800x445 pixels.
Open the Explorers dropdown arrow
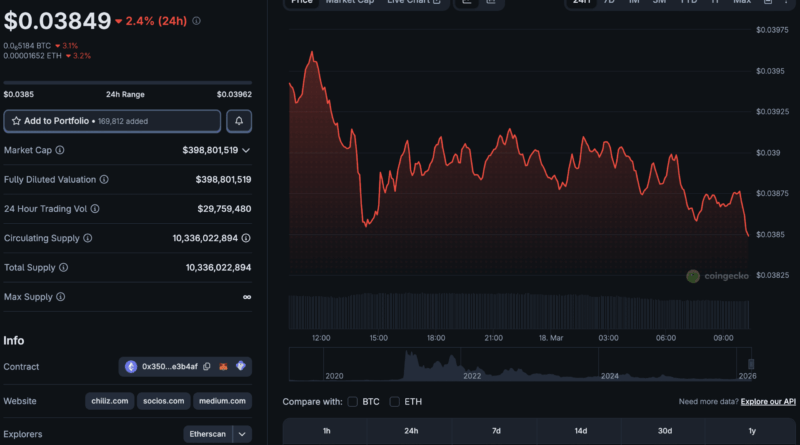coord(241,435)
